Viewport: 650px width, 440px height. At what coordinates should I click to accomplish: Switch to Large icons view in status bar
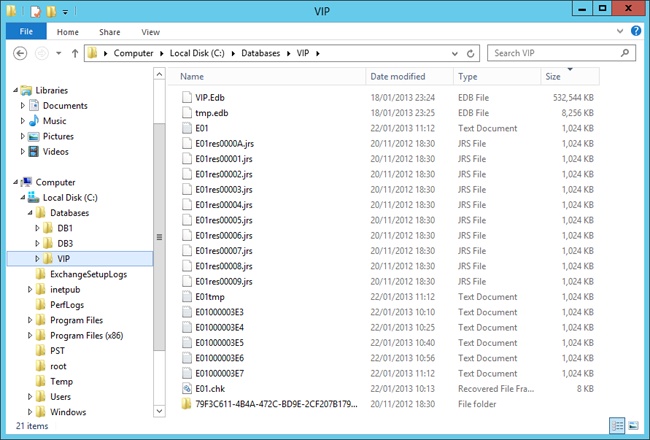(633, 426)
